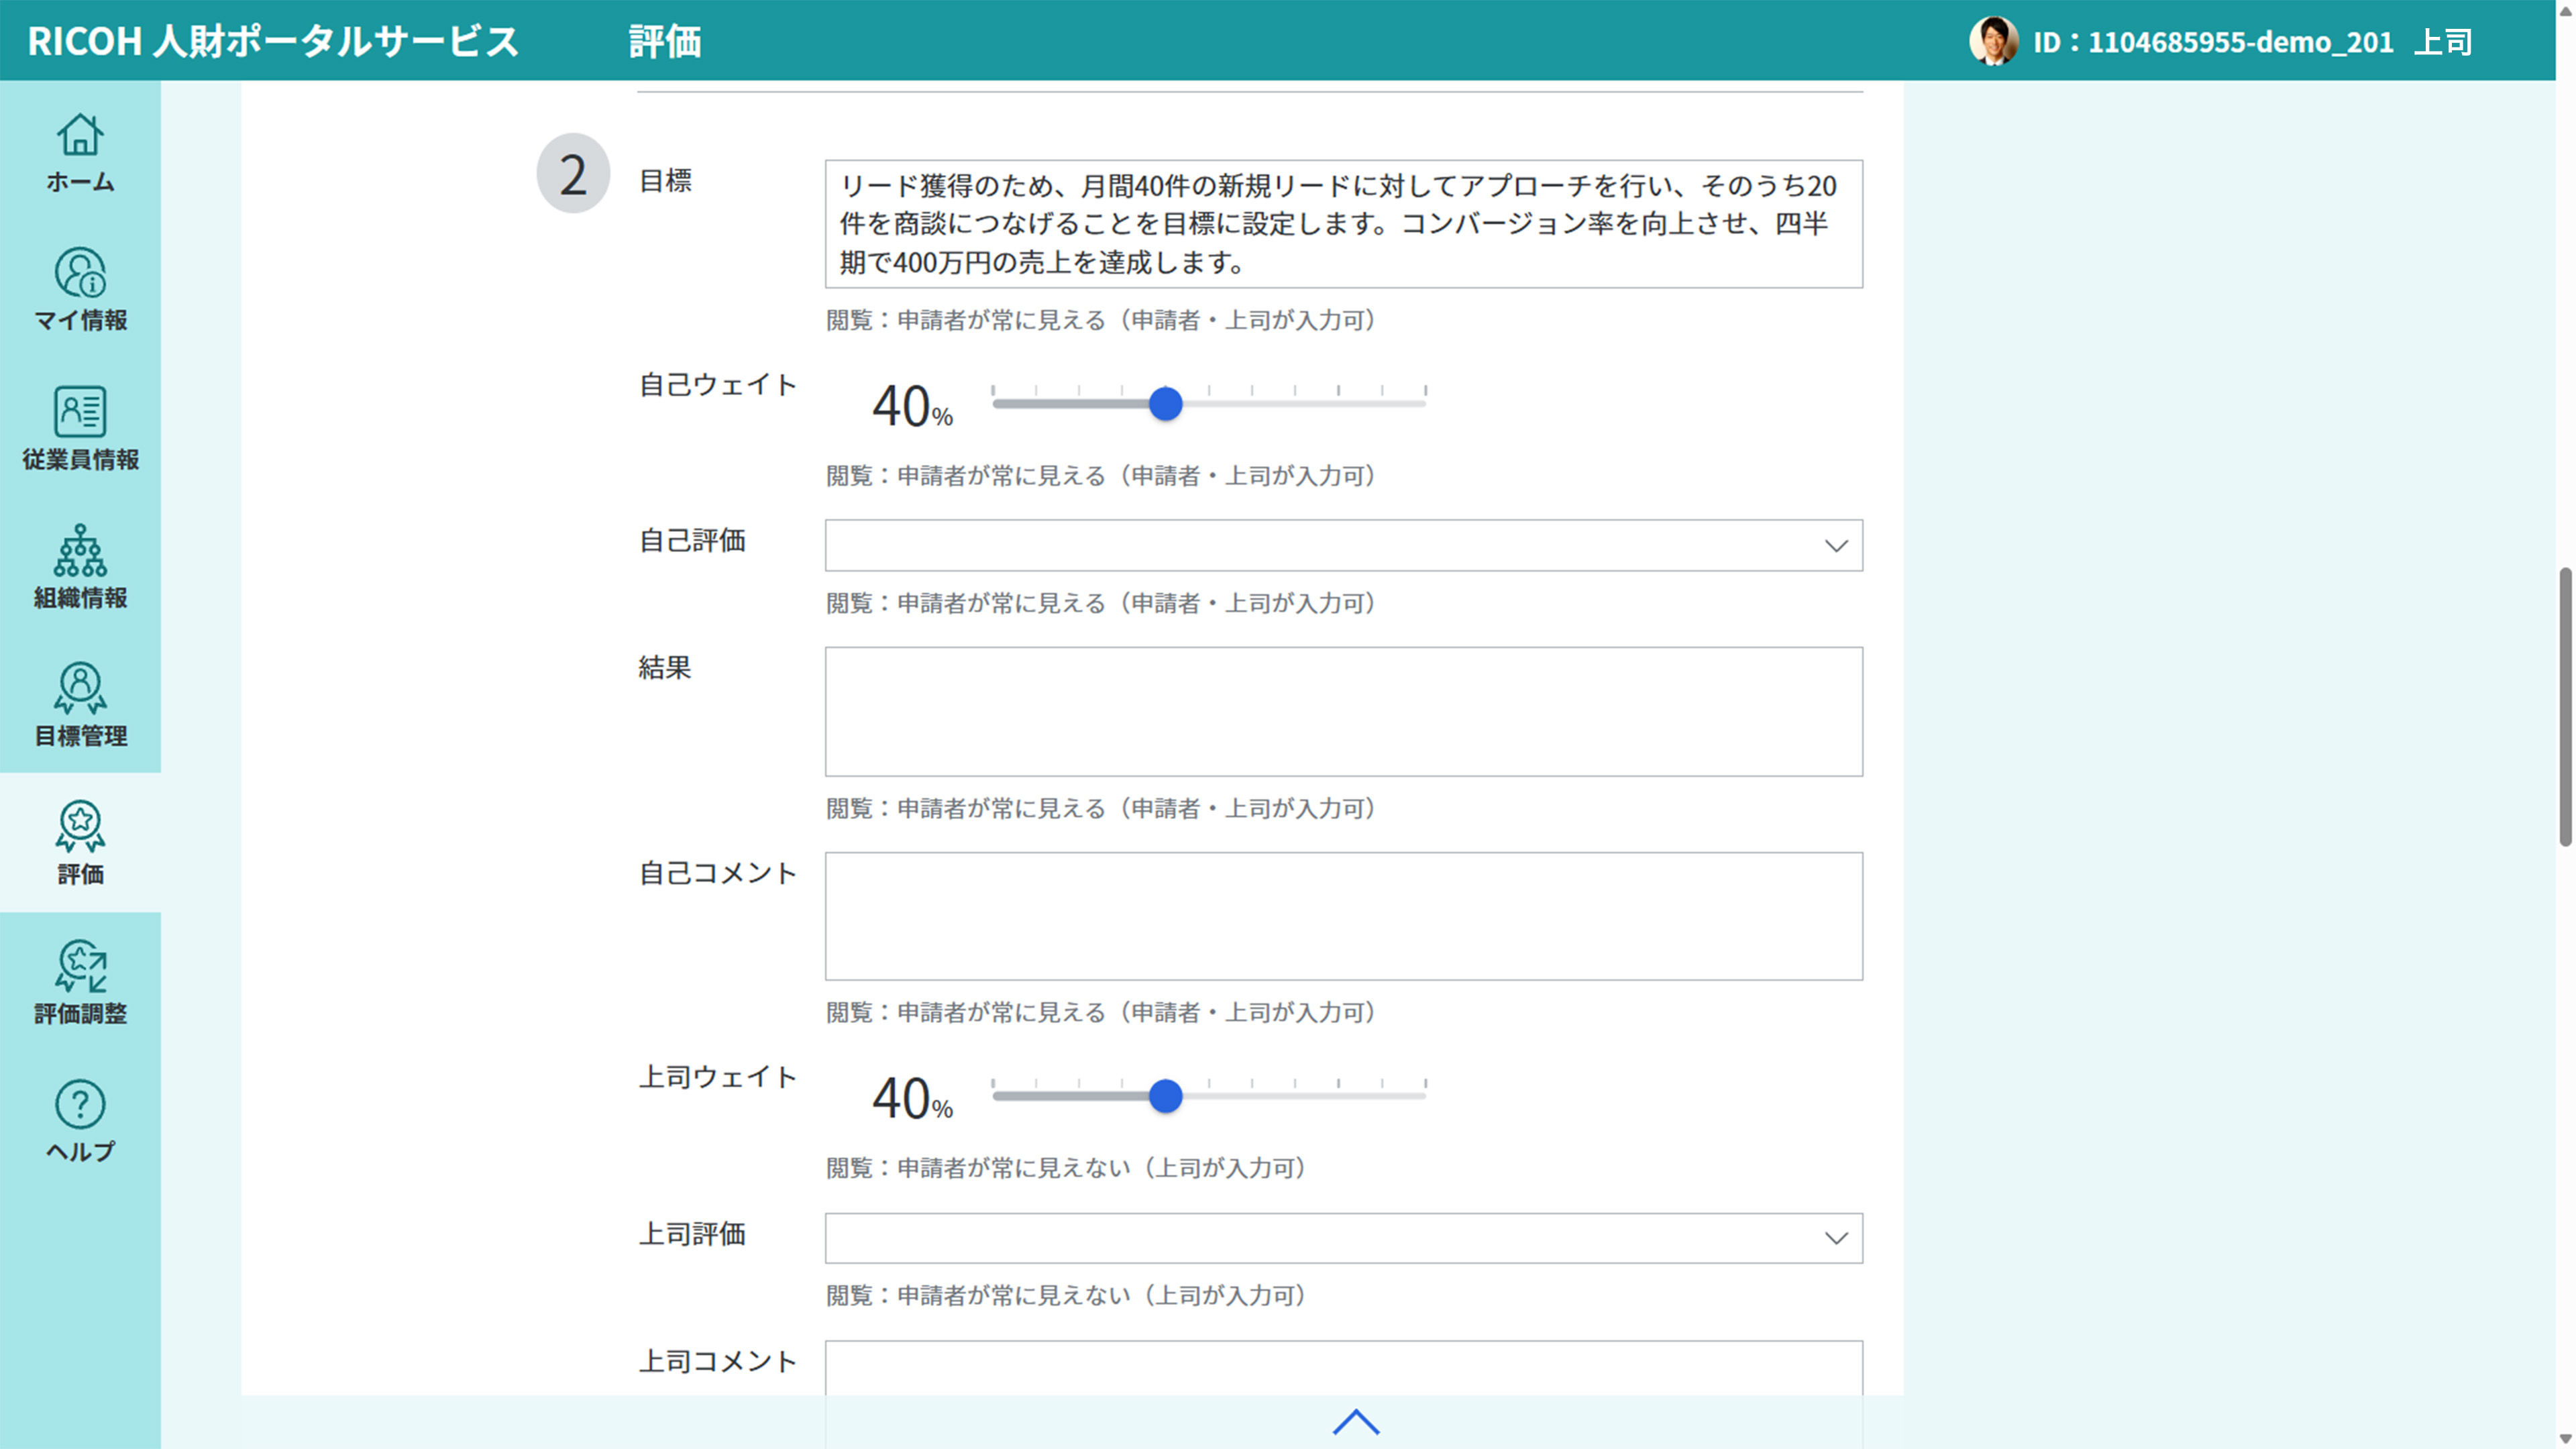
Task: Click the RICOH 人財ポータルサービス title link
Action: coord(273,41)
